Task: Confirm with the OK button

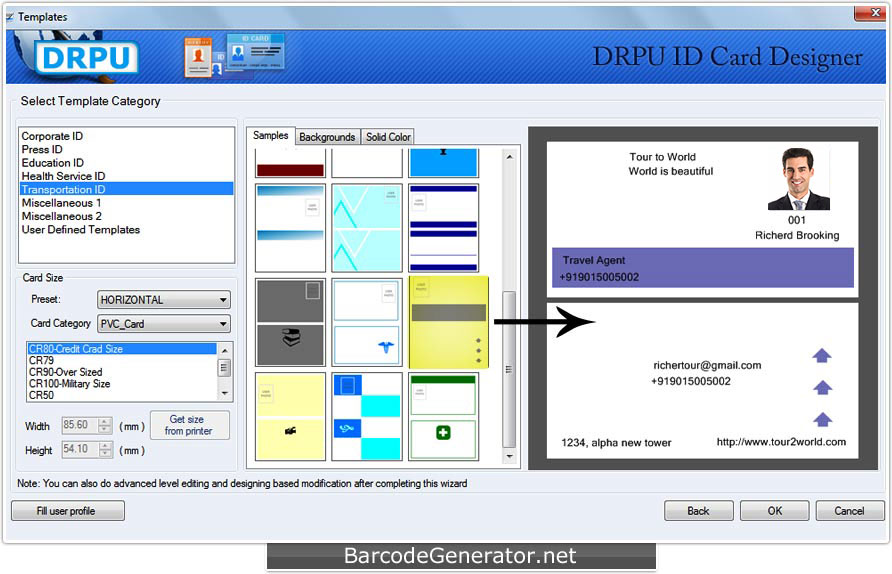Action: (x=774, y=511)
